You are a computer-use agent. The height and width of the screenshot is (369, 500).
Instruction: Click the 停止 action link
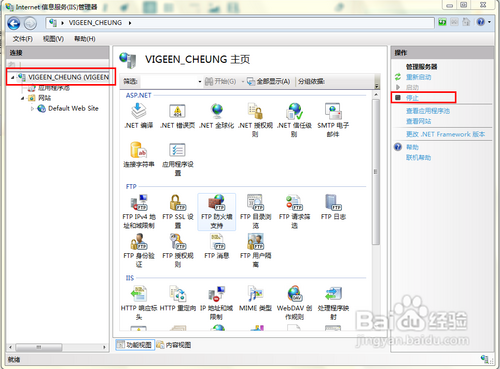point(412,98)
